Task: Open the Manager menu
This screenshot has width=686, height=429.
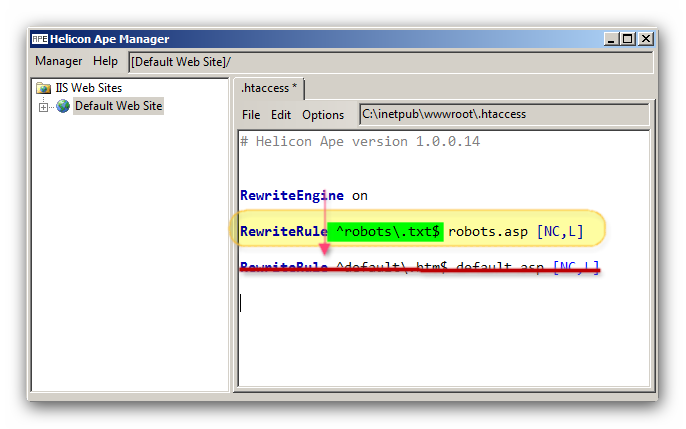Action: tap(58, 62)
